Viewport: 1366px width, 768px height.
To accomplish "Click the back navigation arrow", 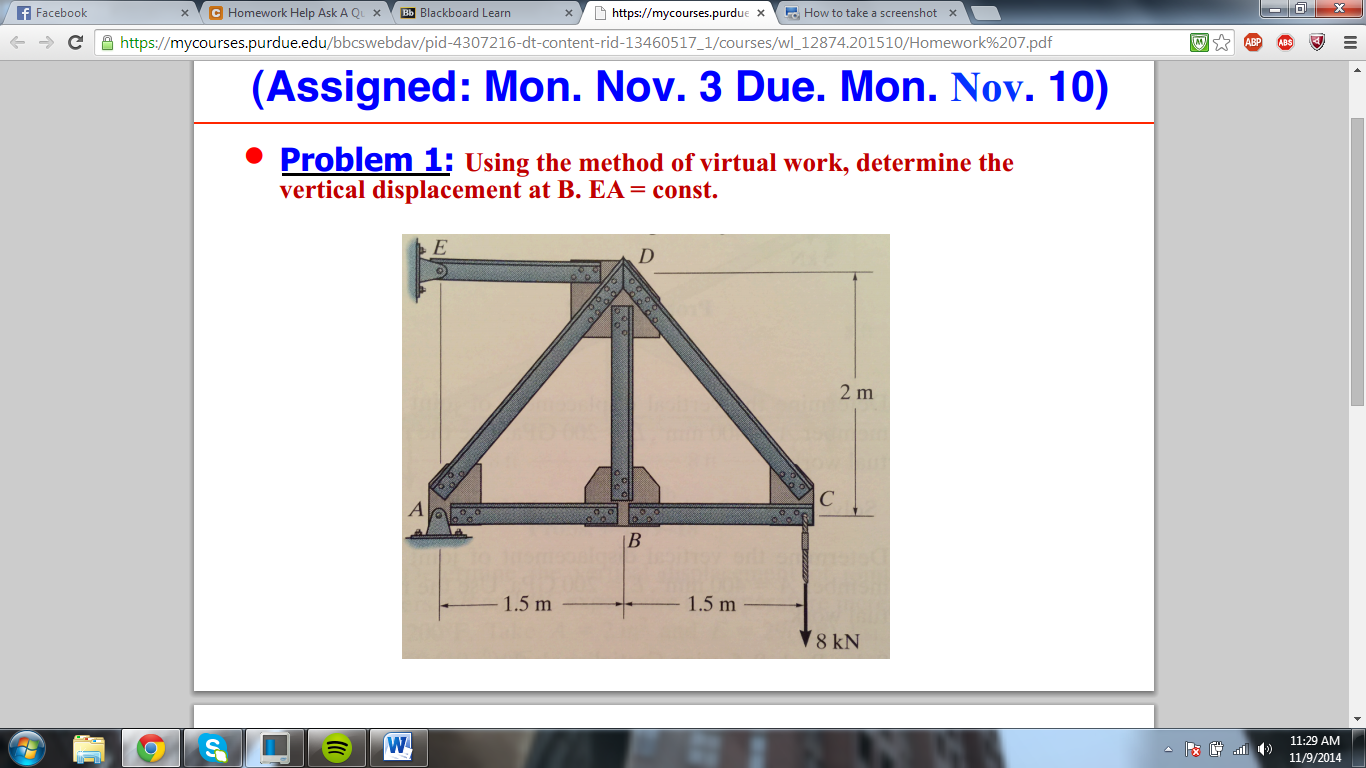I will click(x=19, y=42).
